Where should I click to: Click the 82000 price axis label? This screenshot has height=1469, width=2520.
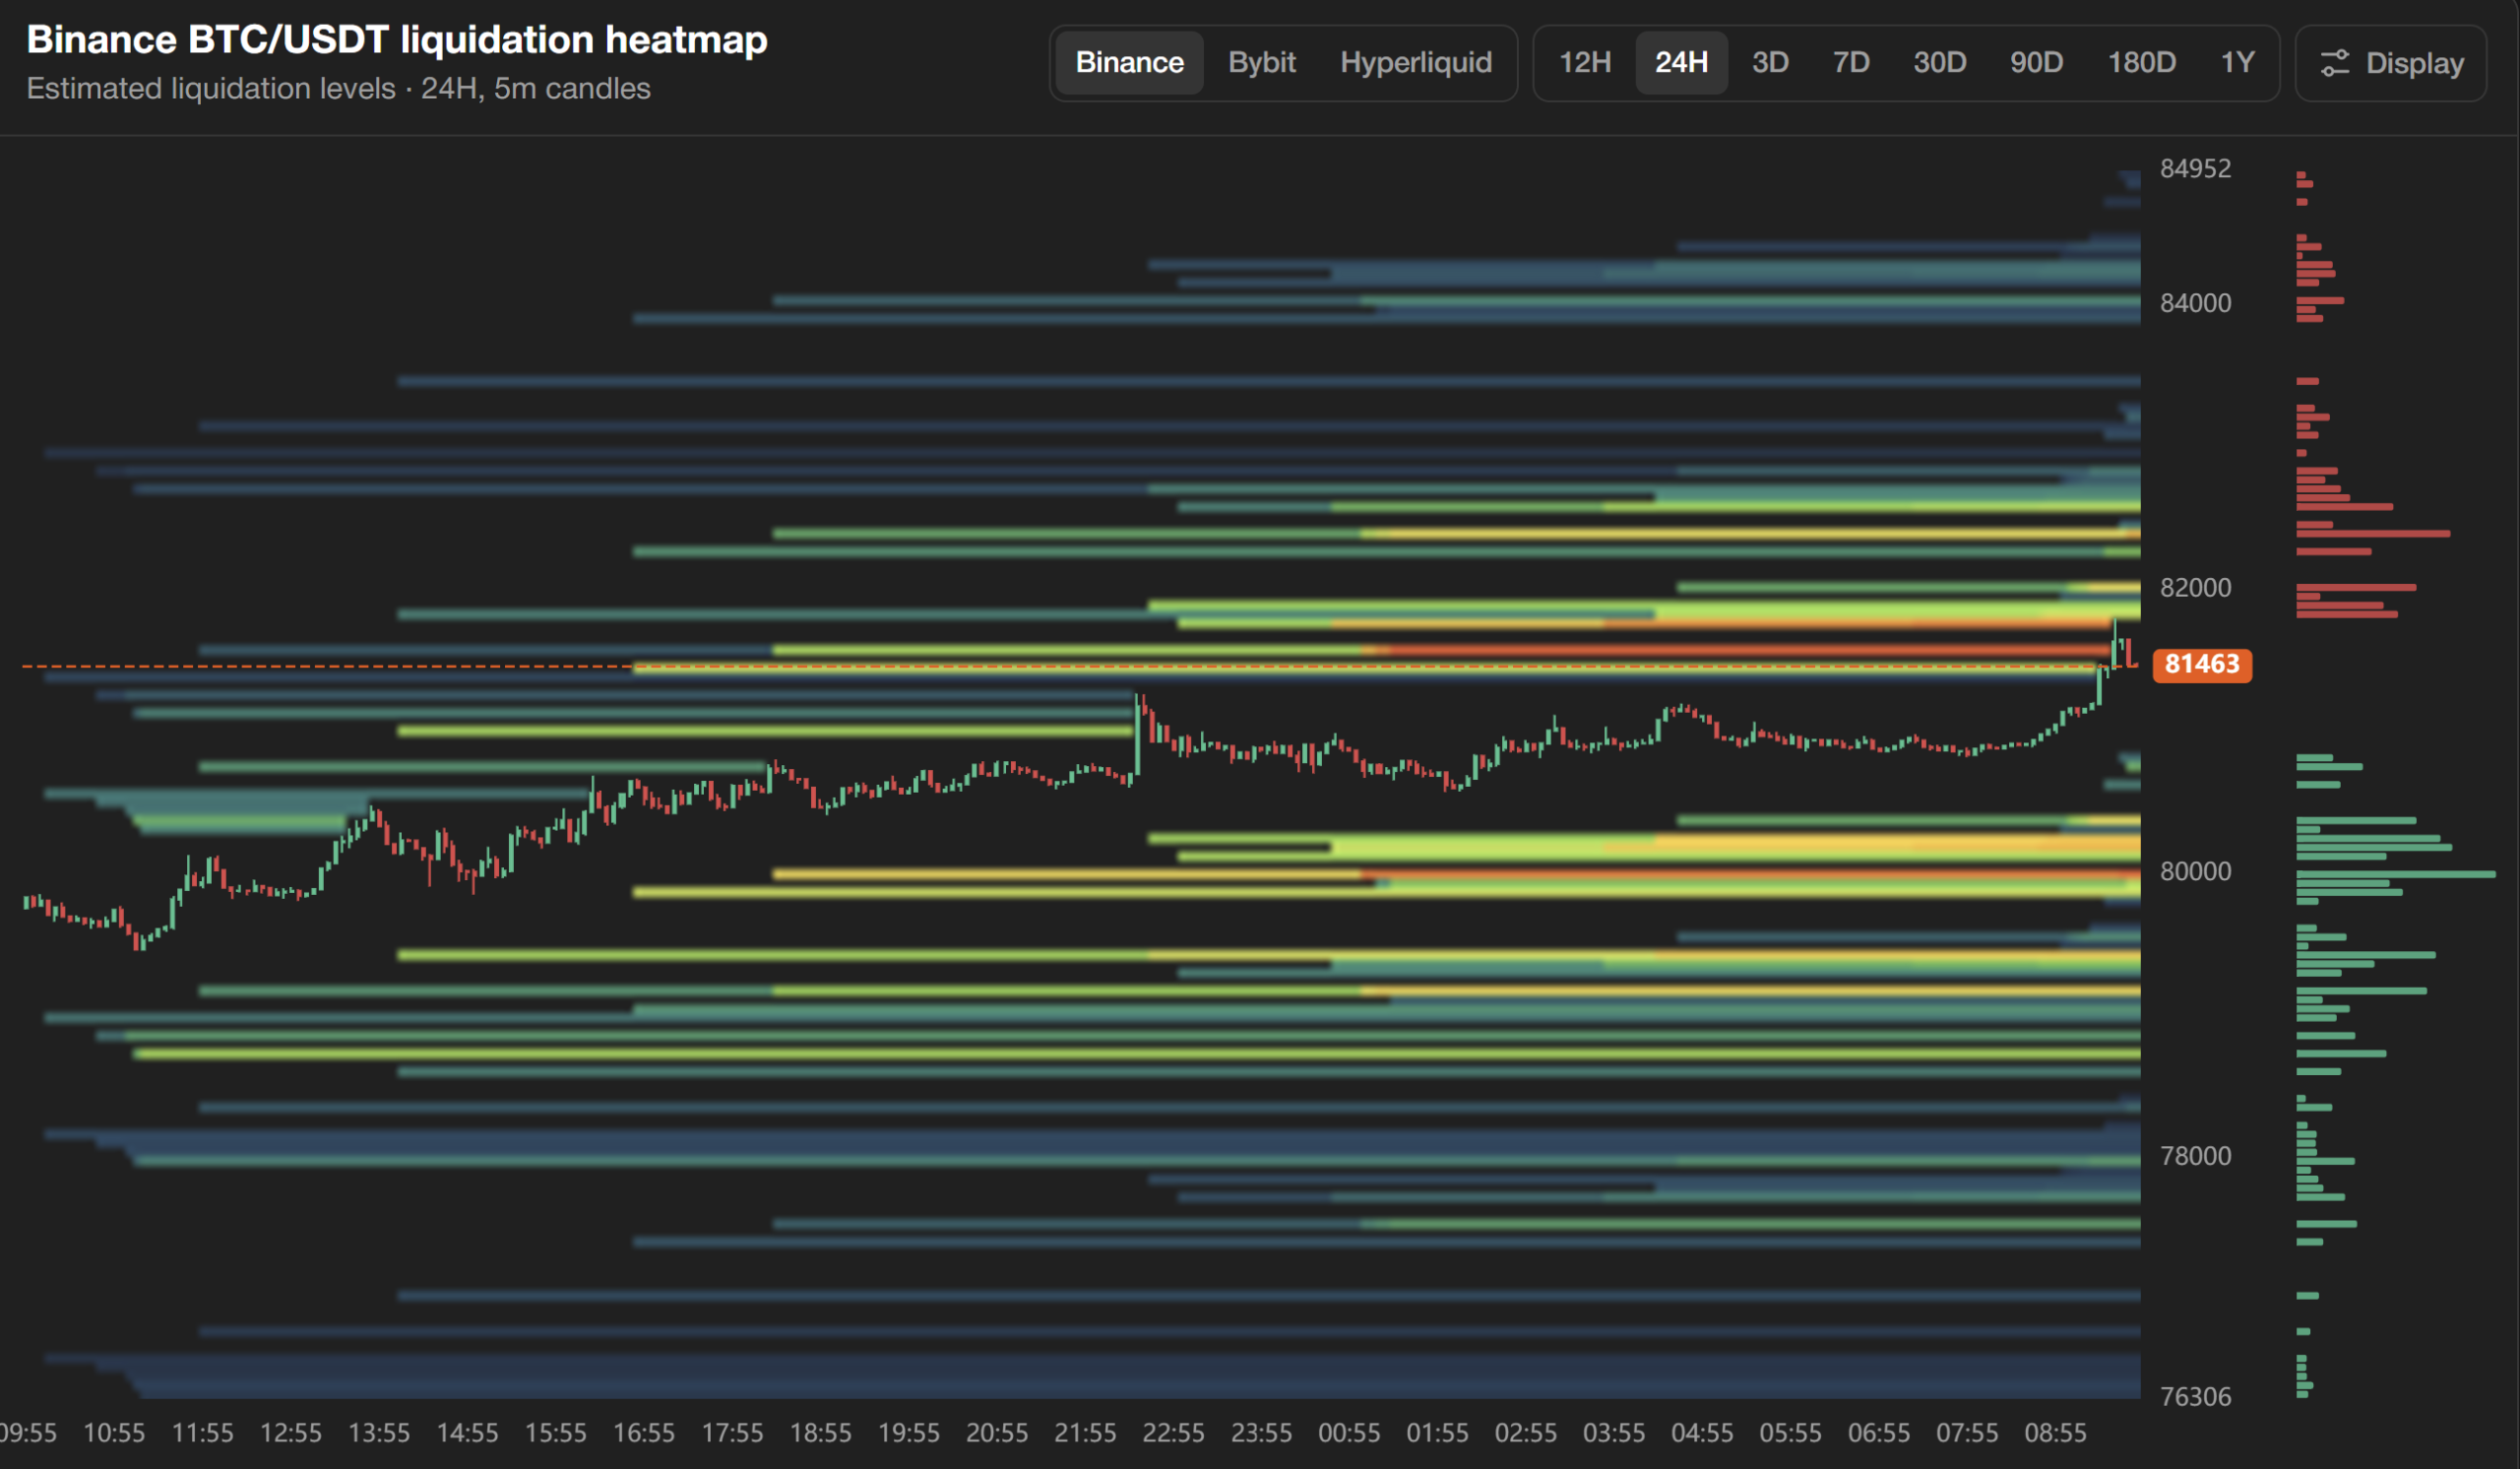point(2195,587)
